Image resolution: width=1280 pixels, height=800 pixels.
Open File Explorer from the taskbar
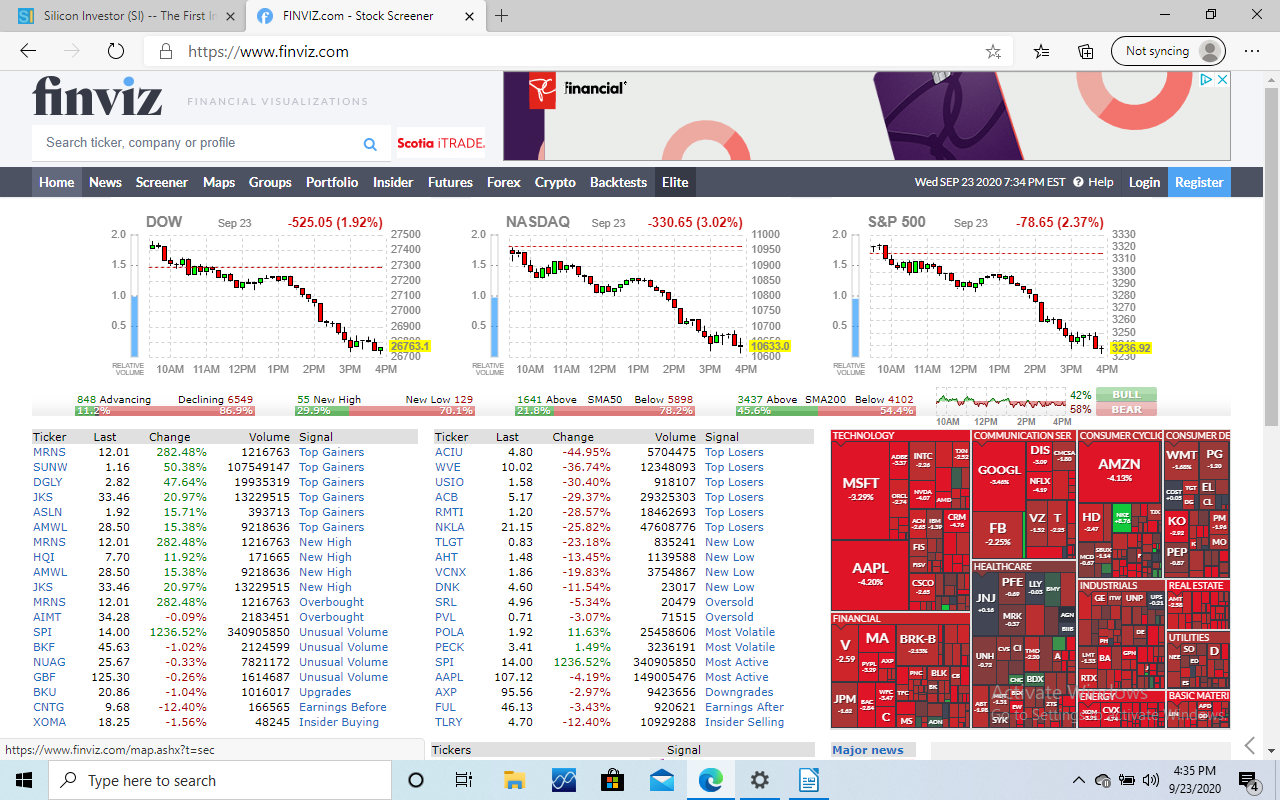coord(514,780)
